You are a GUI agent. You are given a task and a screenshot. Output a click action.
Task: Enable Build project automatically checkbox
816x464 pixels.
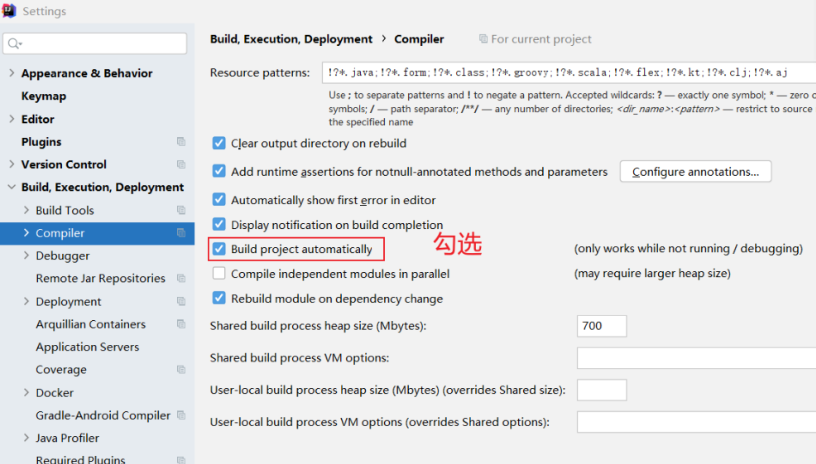click(219, 249)
